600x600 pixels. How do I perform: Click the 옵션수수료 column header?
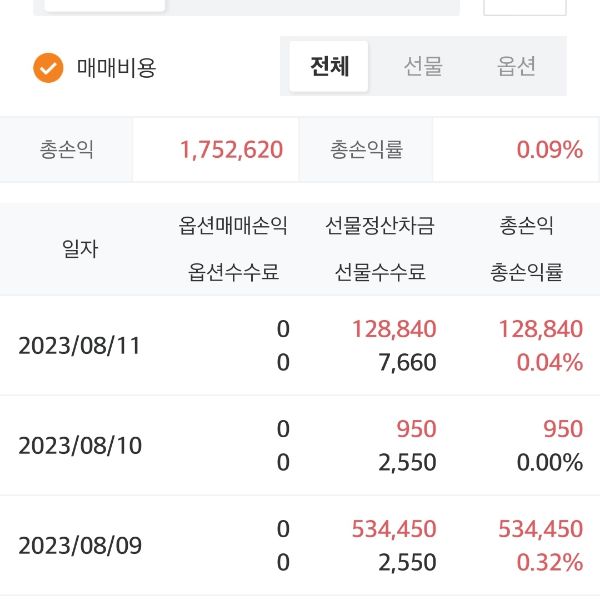click(x=233, y=272)
